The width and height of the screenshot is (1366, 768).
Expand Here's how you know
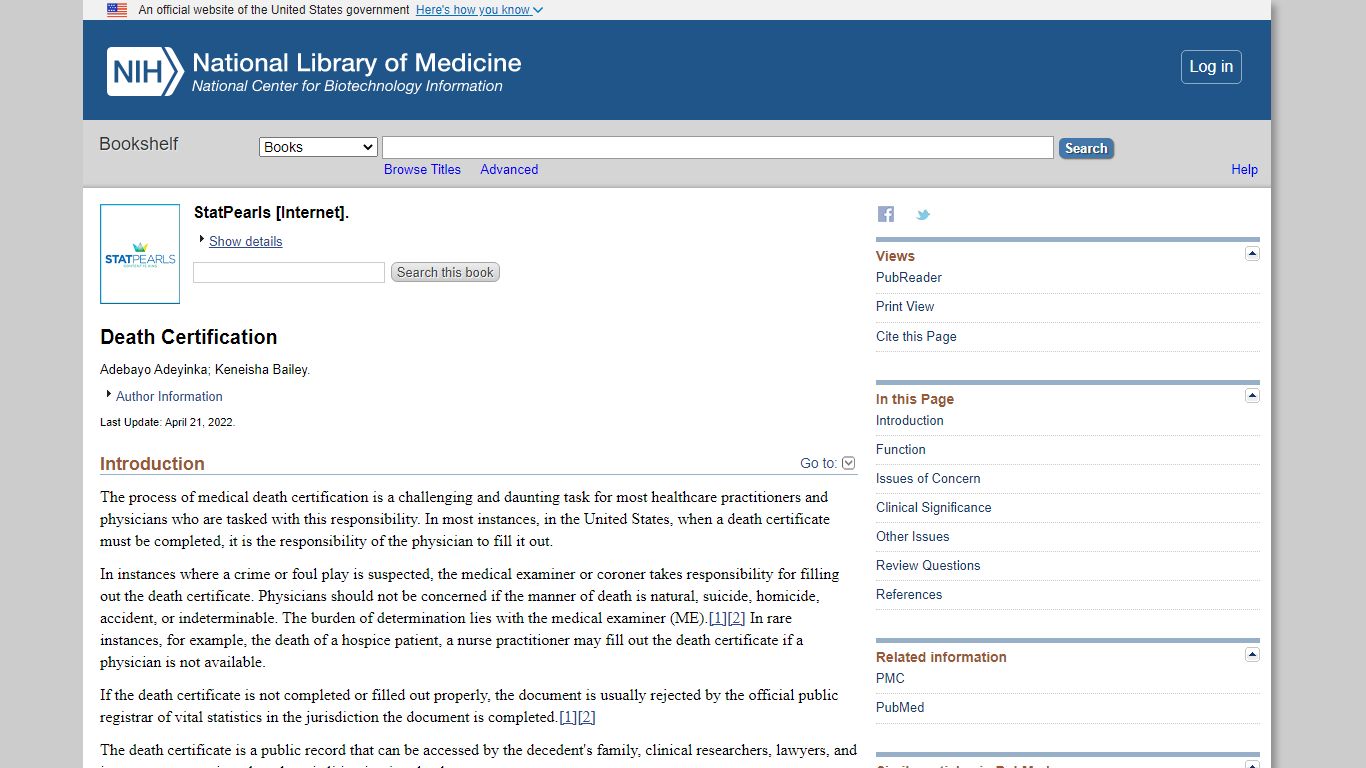[x=479, y=10]
